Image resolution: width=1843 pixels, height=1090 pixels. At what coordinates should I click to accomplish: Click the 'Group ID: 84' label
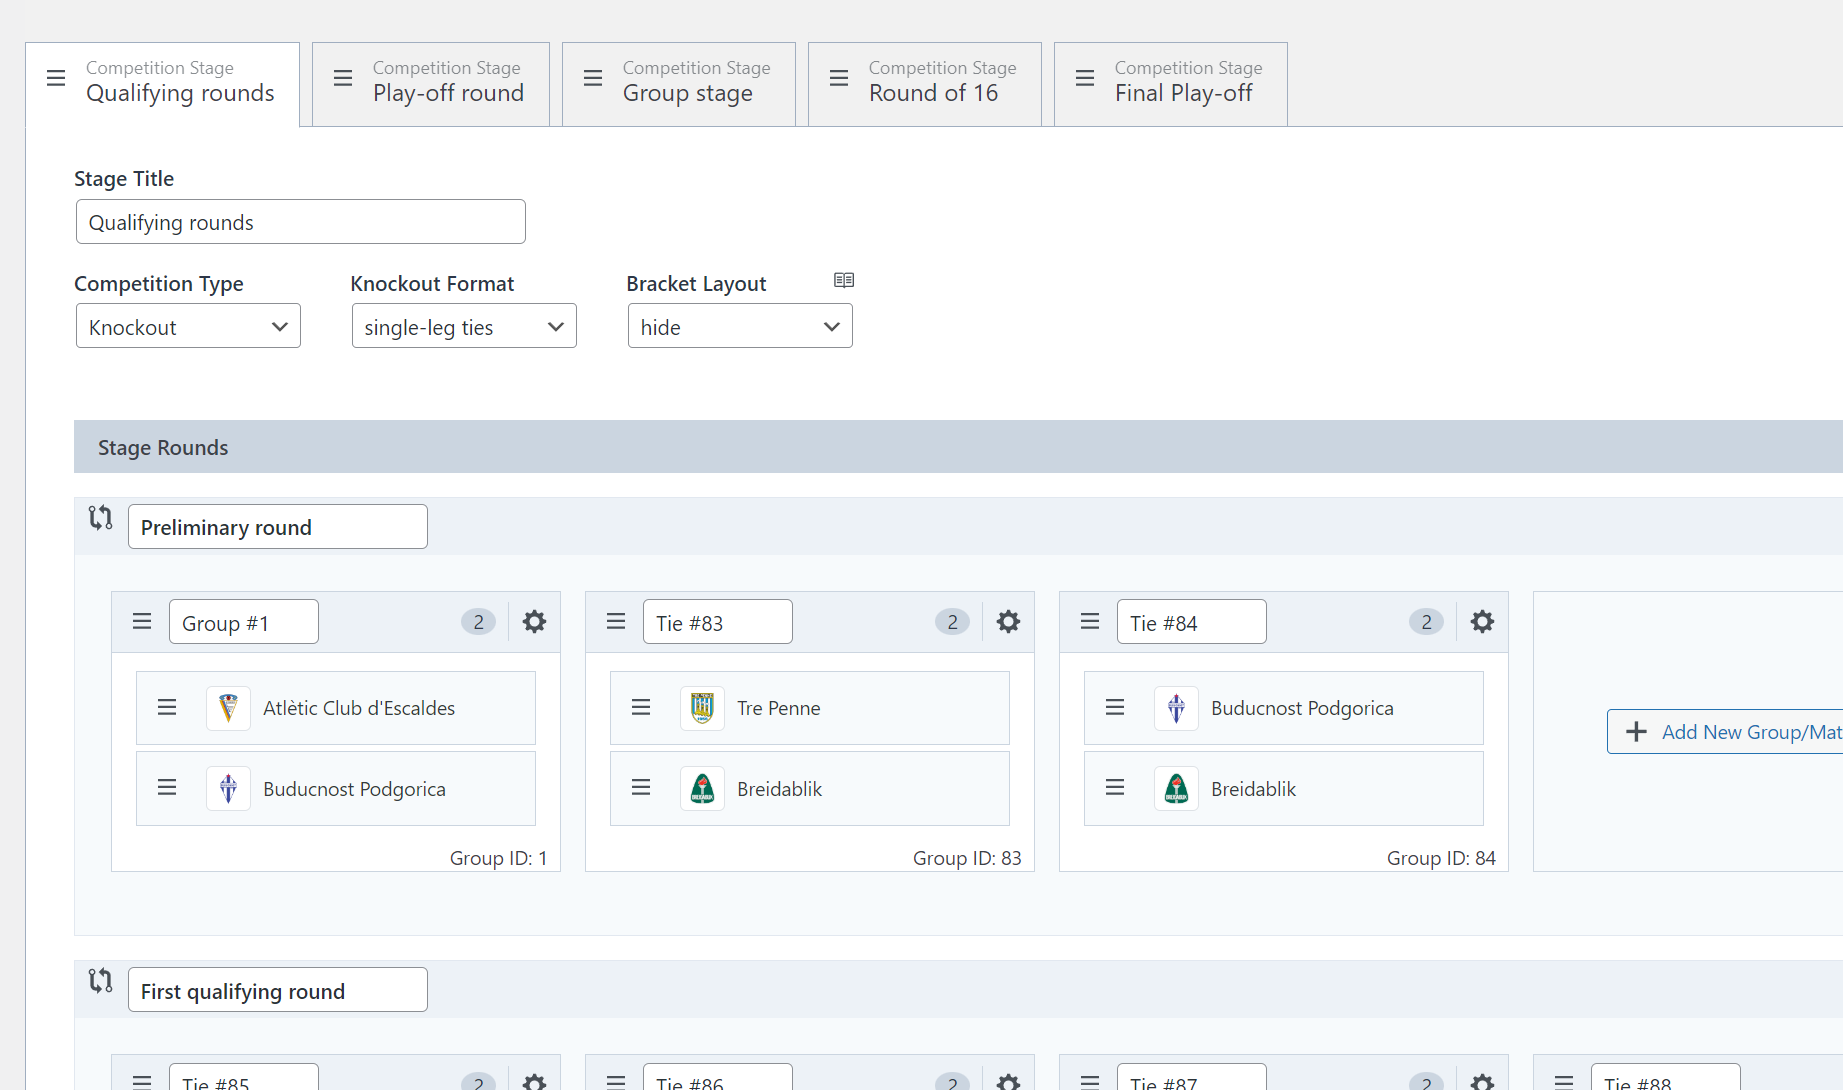1441,858
